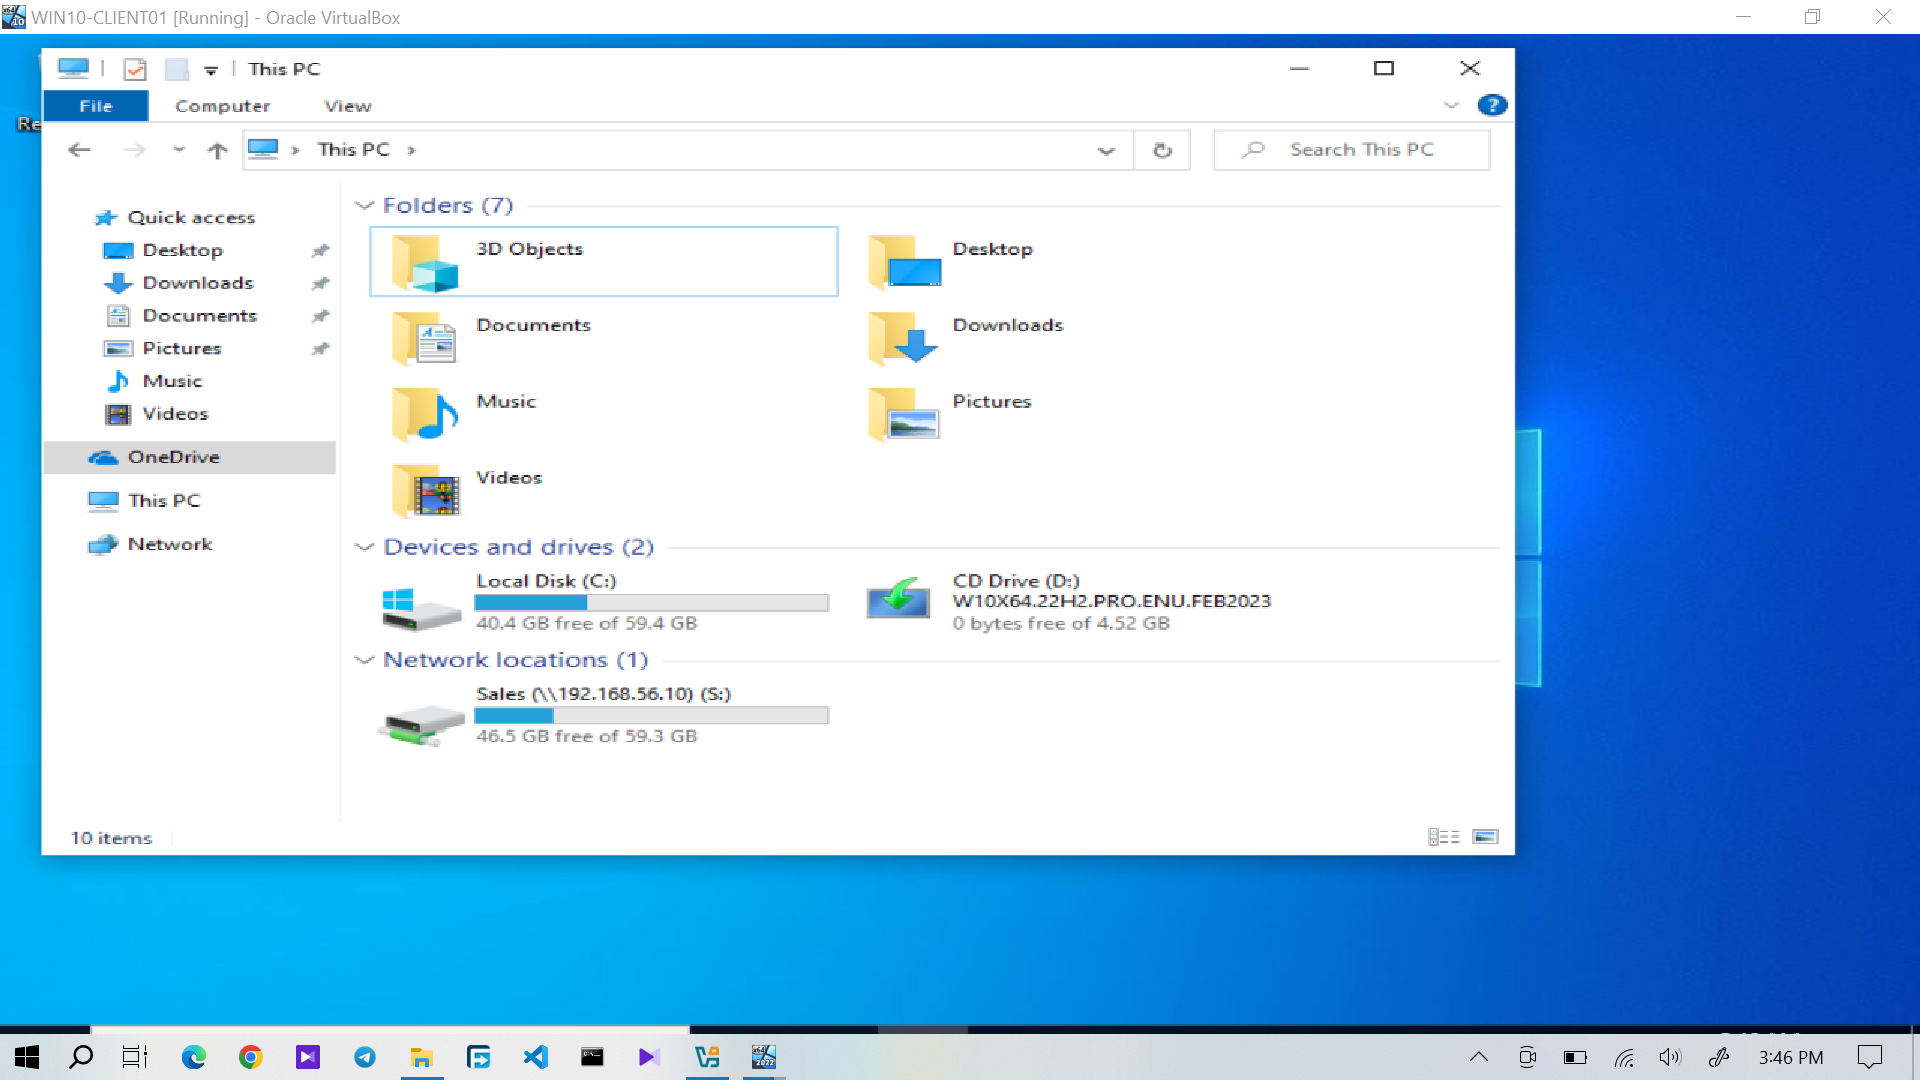1920x1080 pixels.
Task: Select the Pictures folder icon in Folders
Action: click(x=904, y=414)
